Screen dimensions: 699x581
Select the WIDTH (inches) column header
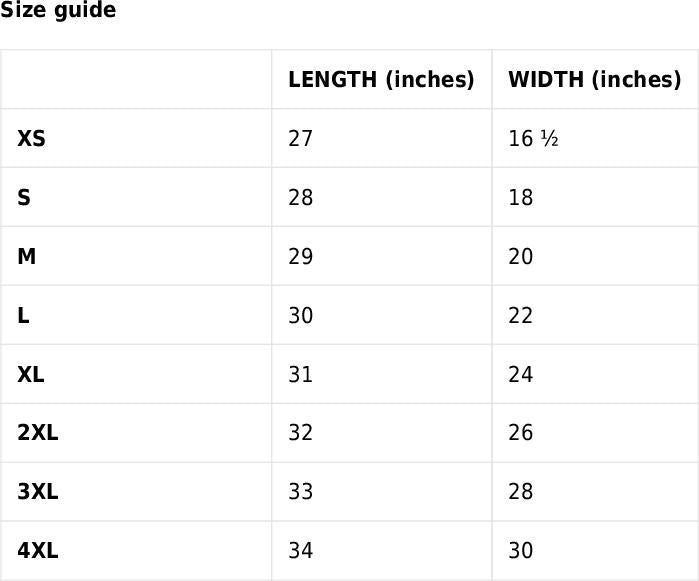pyautogui.click(x=594, y=80)
